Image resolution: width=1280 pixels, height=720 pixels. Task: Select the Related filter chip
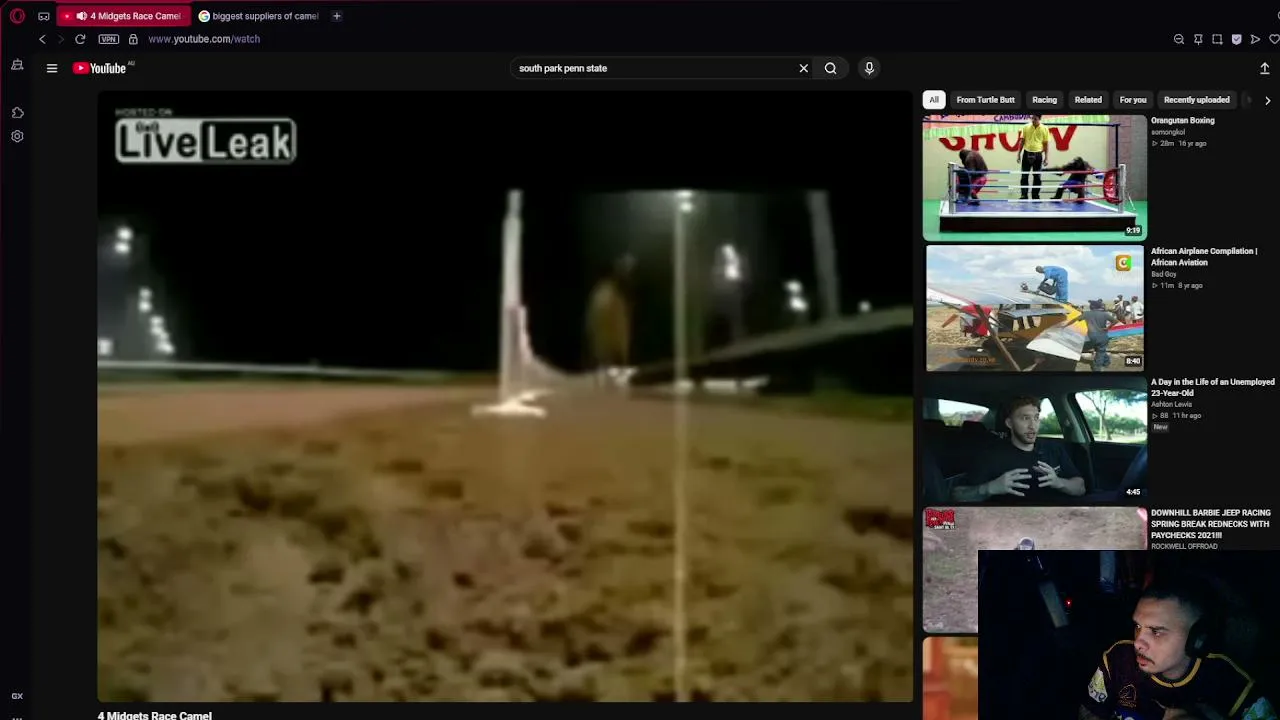pyautogui.click(x=1088, y=100)
